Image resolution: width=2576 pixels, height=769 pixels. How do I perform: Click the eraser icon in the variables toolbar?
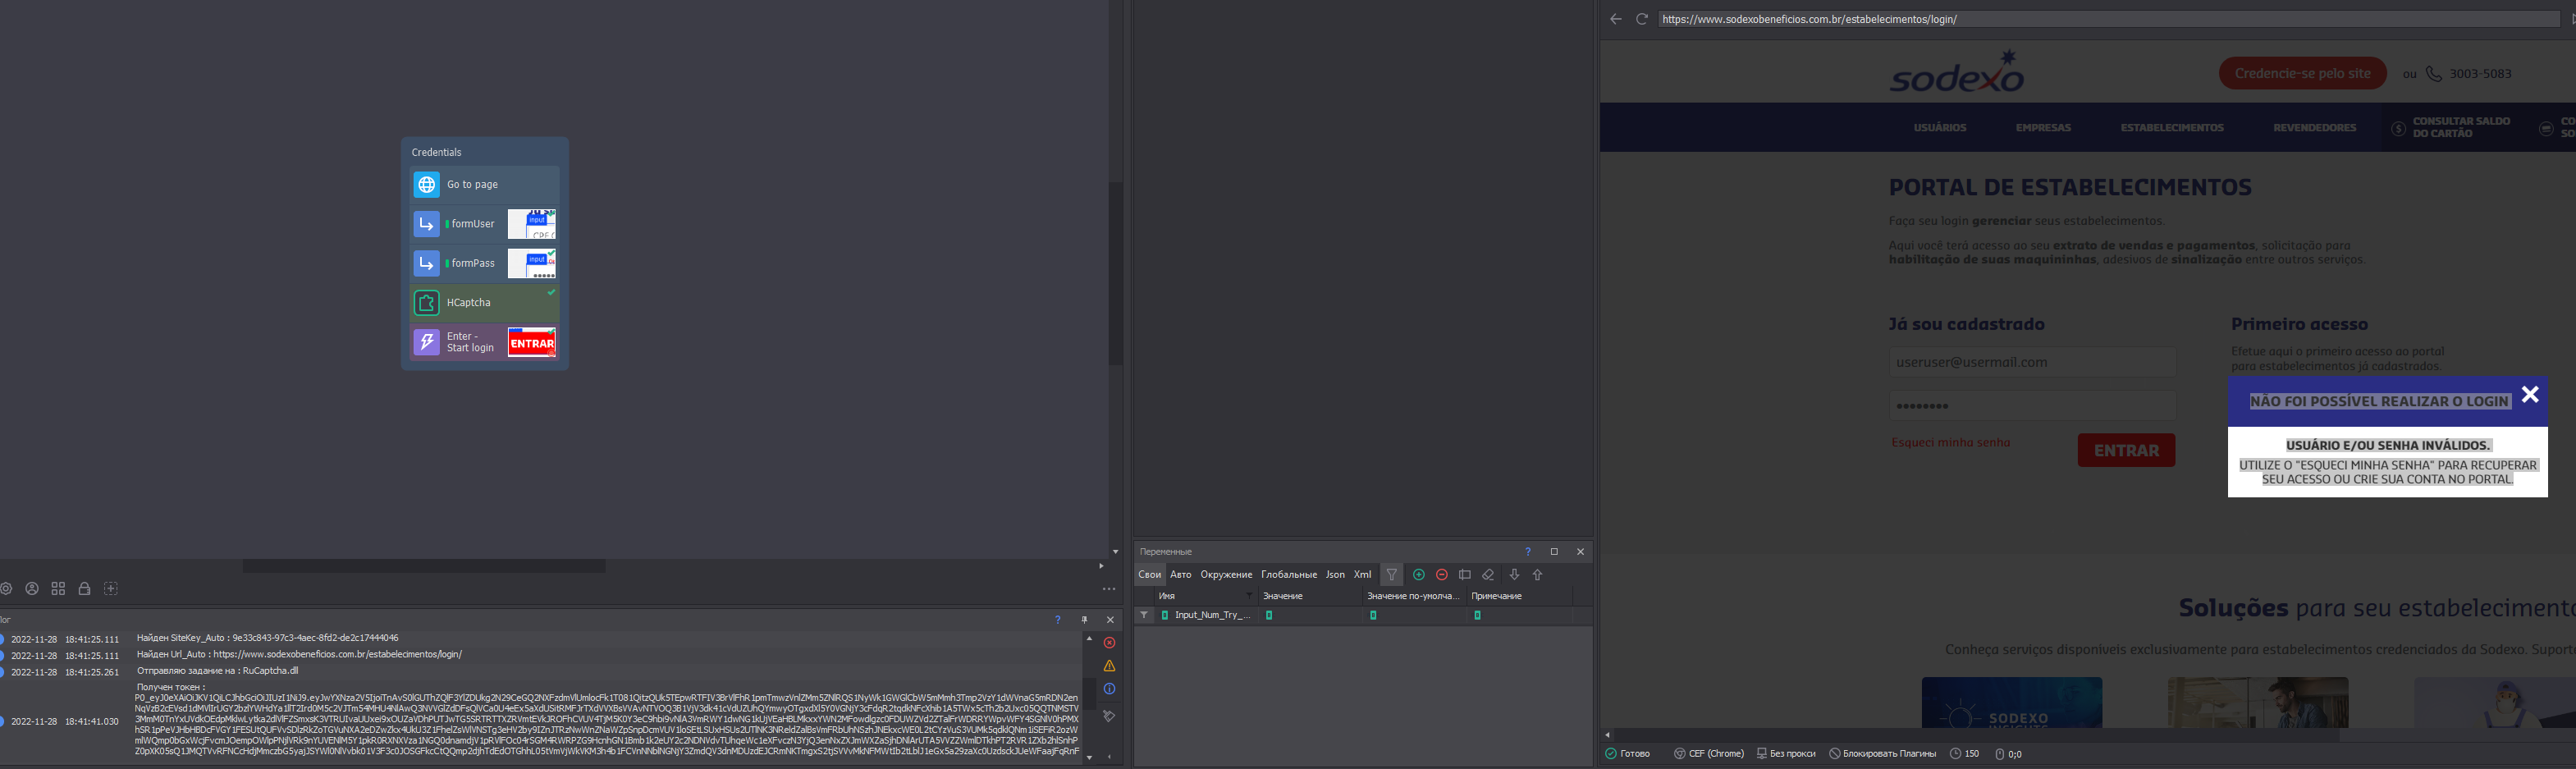1488,575
